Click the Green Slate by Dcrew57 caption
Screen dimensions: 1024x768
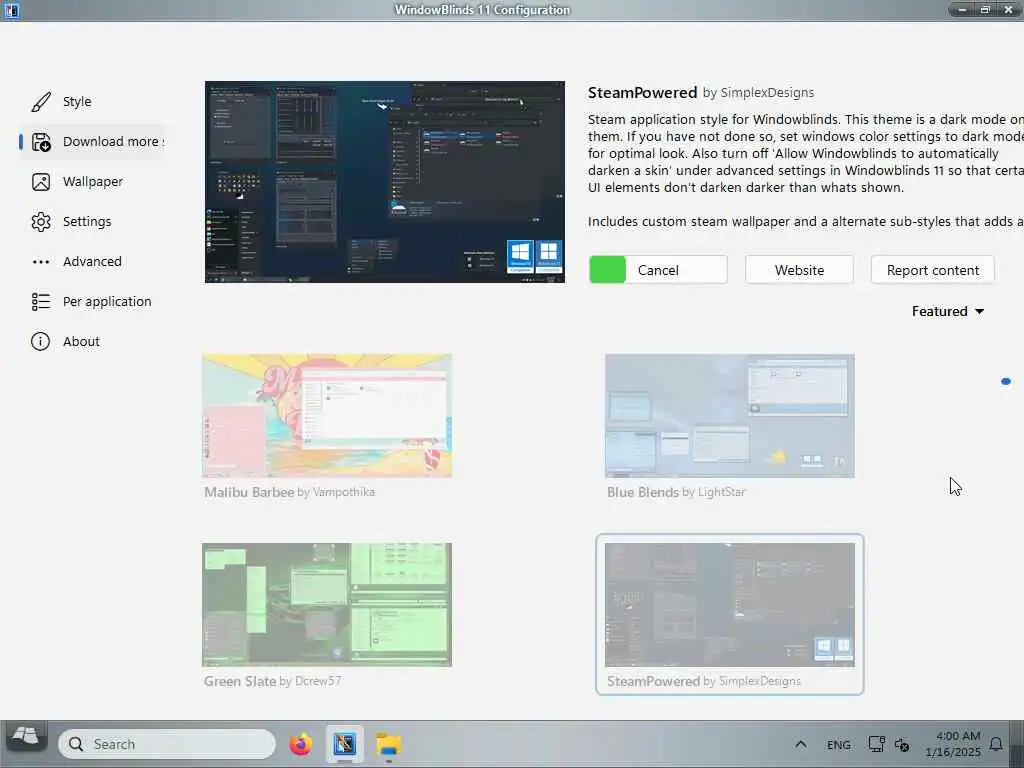click(272, 681)
